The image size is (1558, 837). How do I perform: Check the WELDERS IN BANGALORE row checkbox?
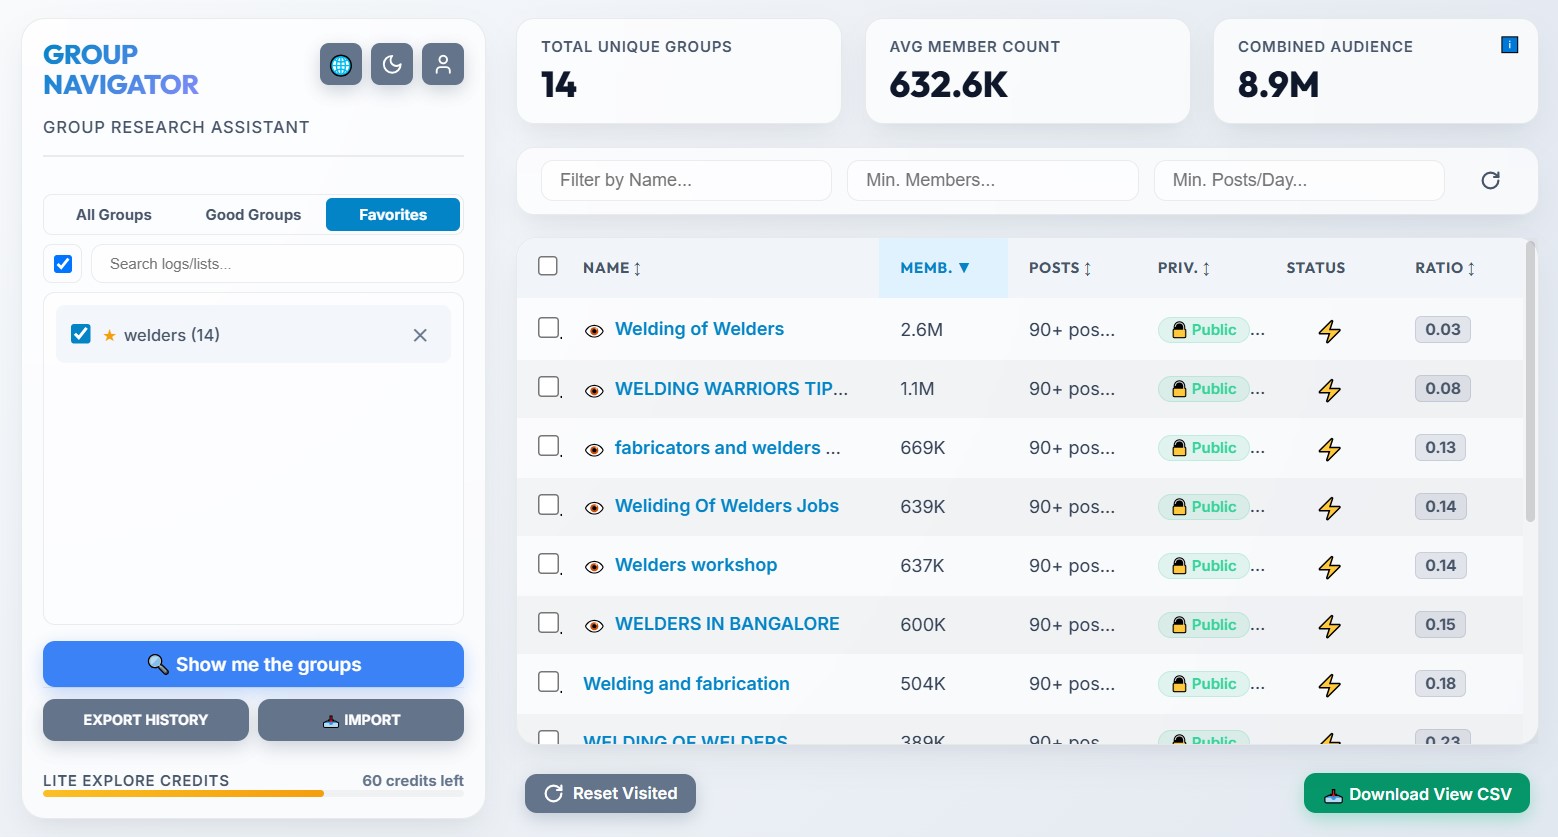(x=548, y=622)
